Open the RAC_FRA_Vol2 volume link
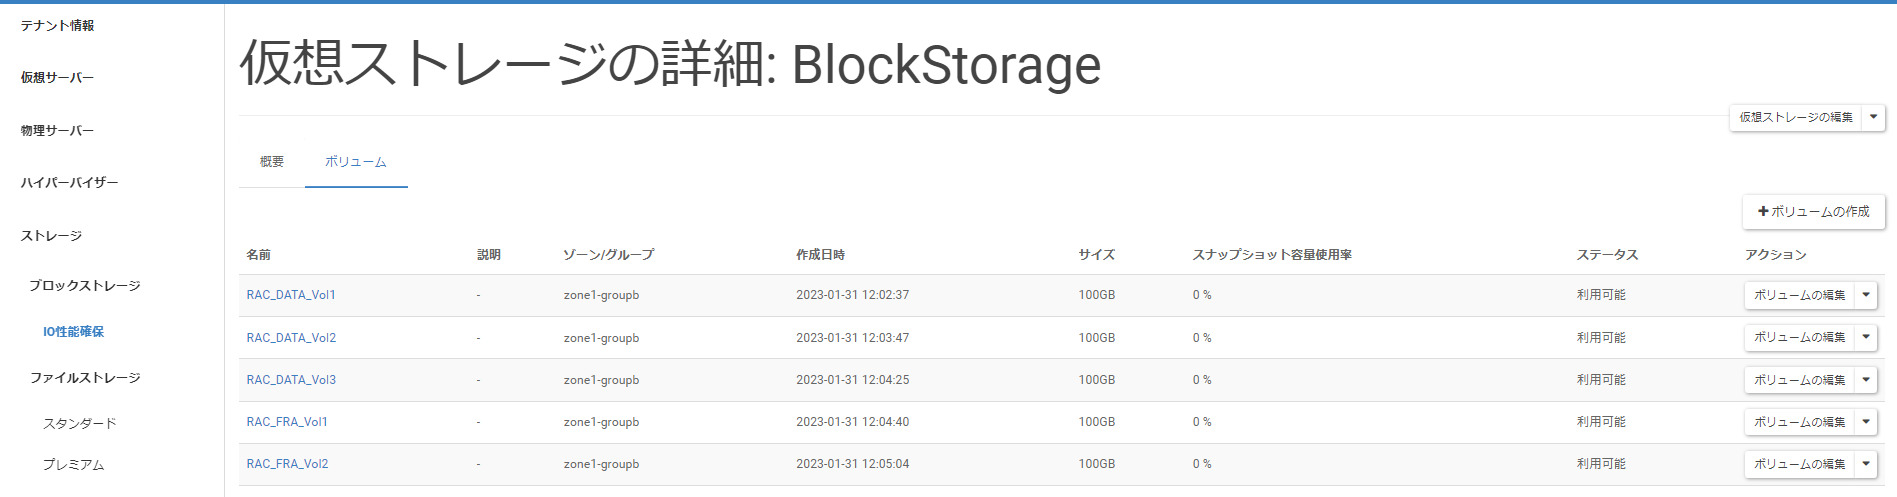Image resolution: width=1897 pixels, height=497 pixels. [x=287, y=464]
